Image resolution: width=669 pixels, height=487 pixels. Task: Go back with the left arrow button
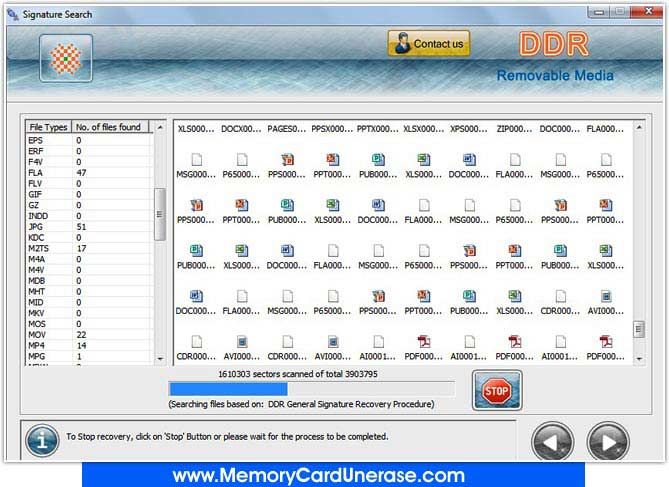tap(553, 443)
